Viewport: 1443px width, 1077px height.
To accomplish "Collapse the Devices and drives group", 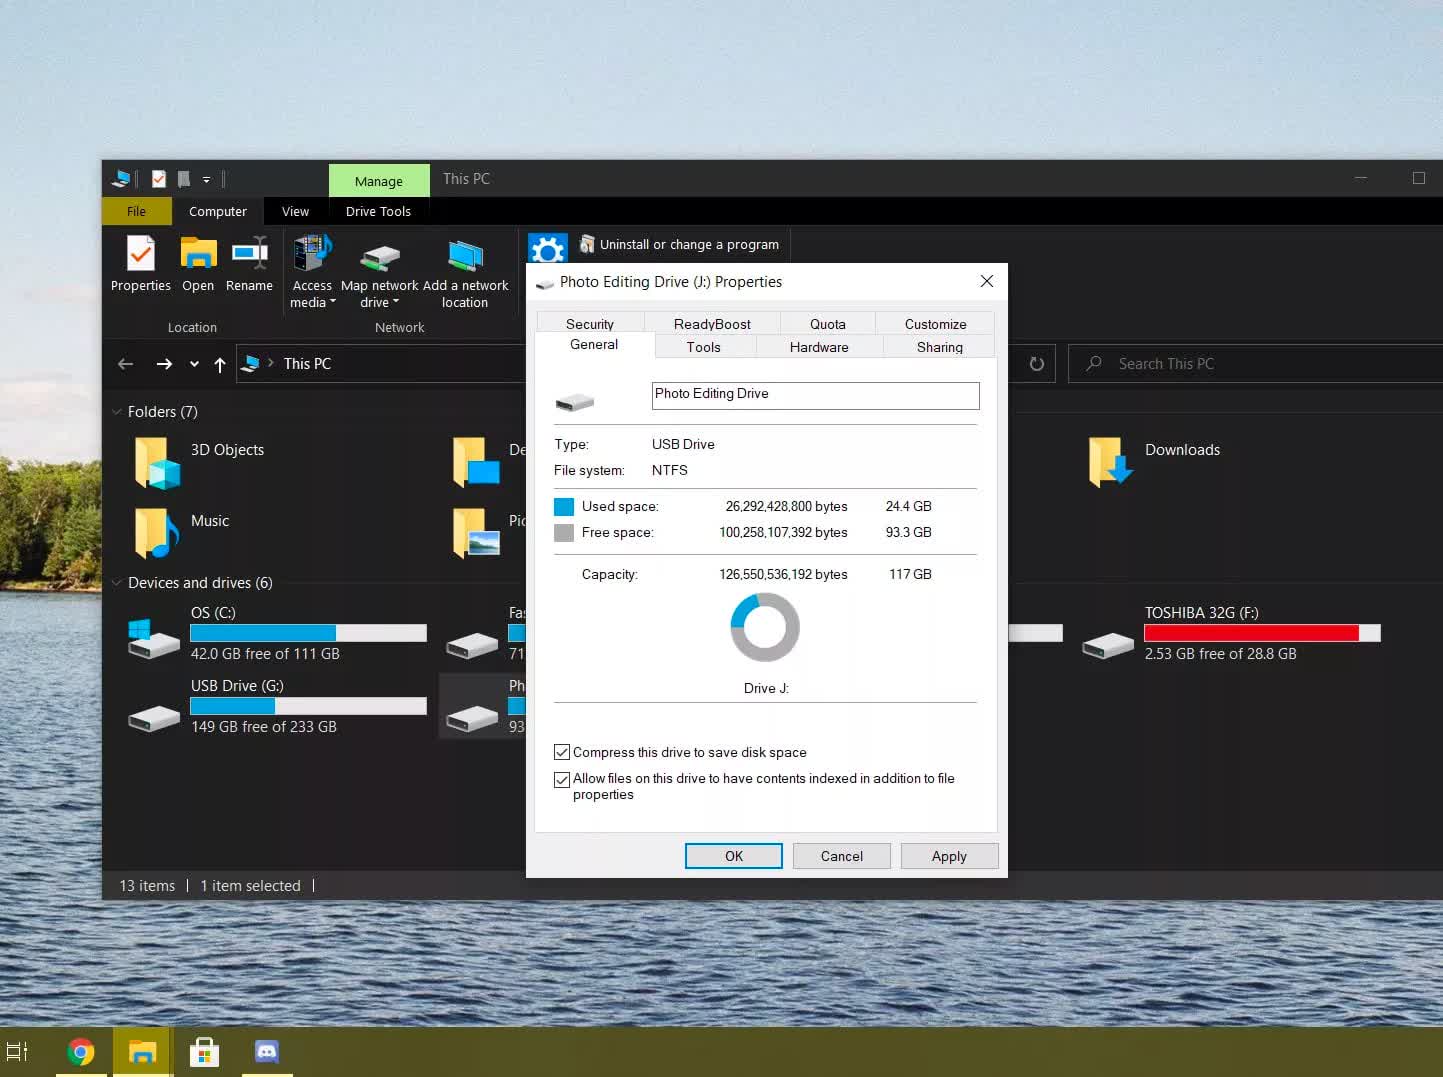I will 117,583.
